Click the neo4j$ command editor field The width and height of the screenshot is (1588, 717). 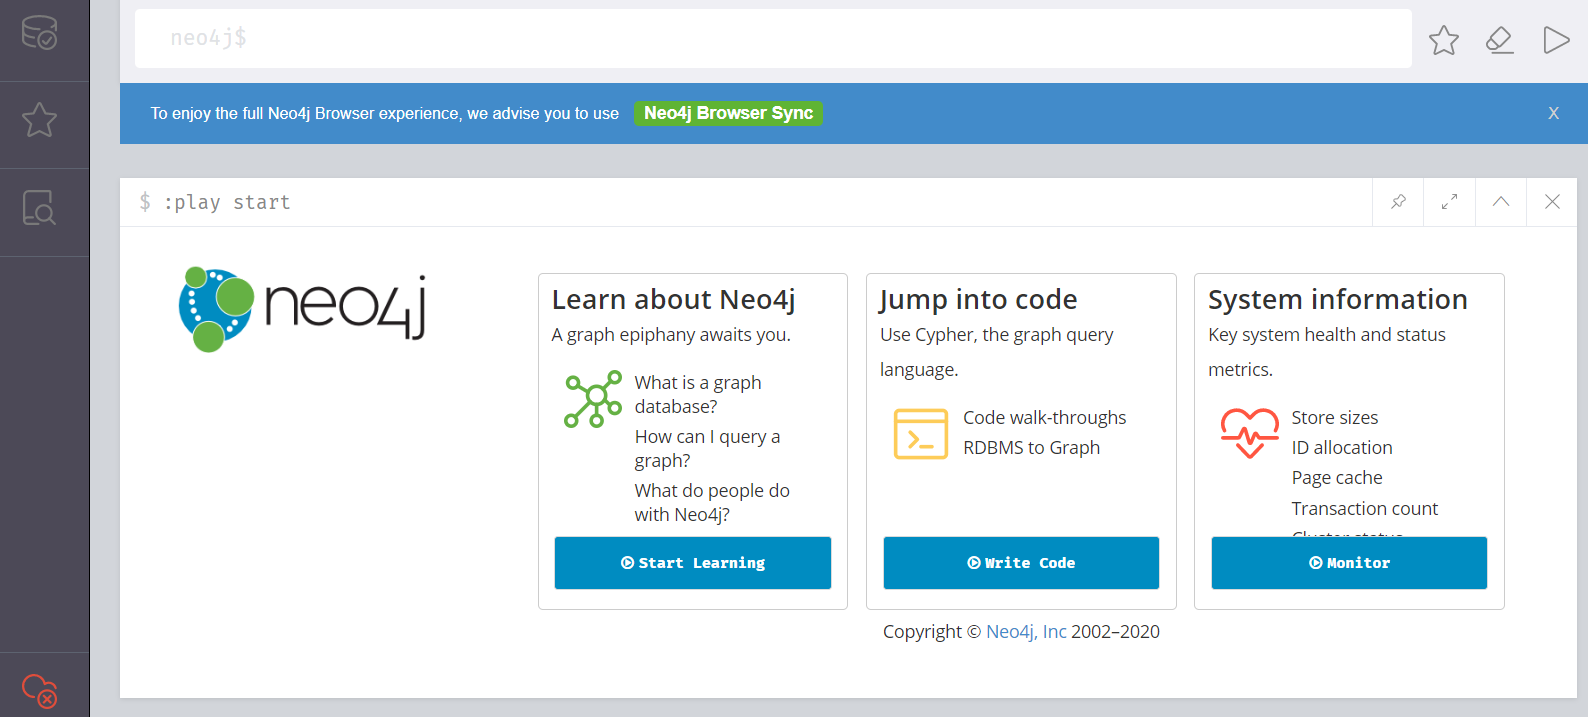(773, 38)
